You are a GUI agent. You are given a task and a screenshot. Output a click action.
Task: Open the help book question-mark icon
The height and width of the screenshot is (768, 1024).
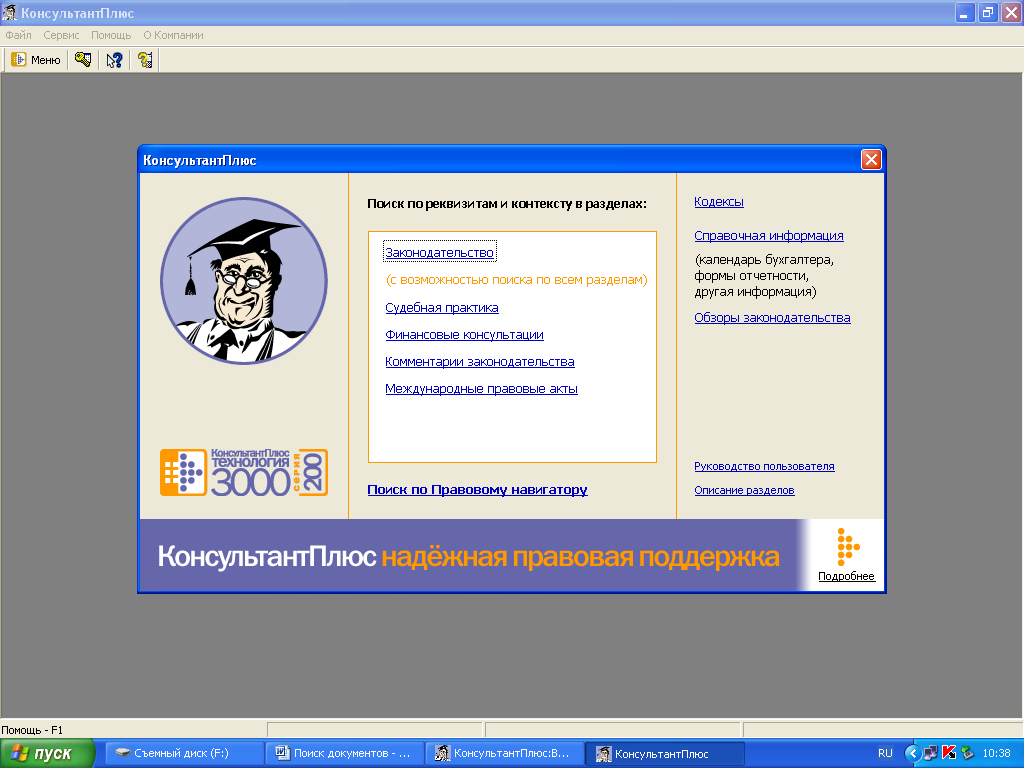coord(145,60)
